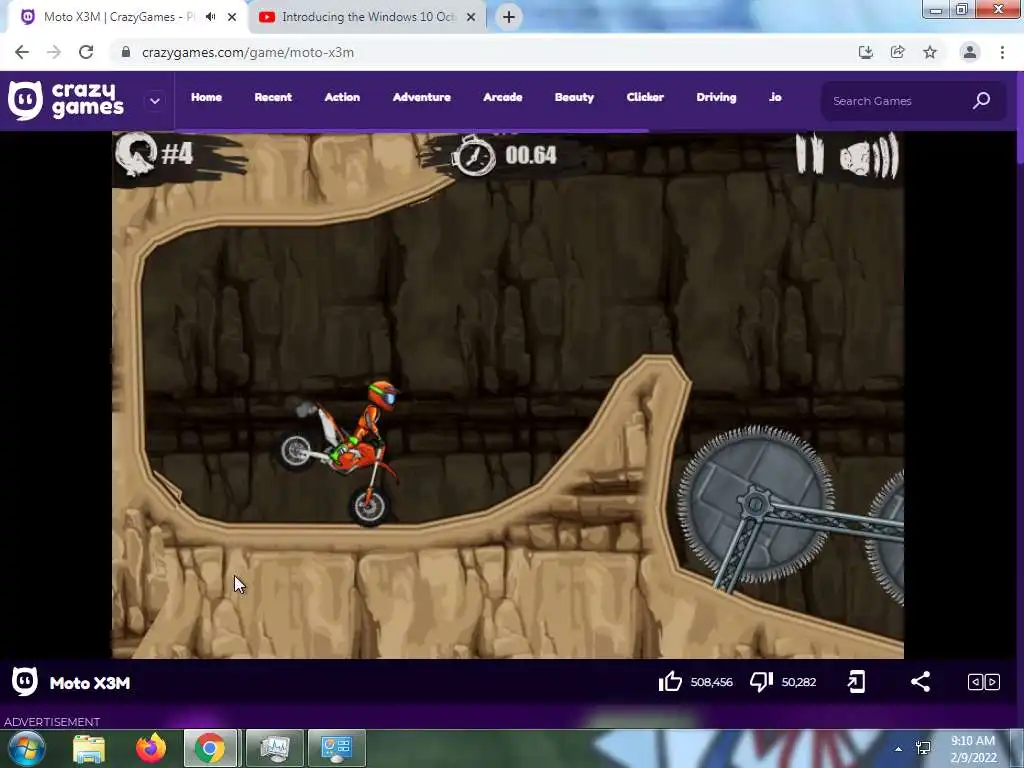Click the 508,456 likes count
This screenshot has height=768, width=1024.
point(711,682)
